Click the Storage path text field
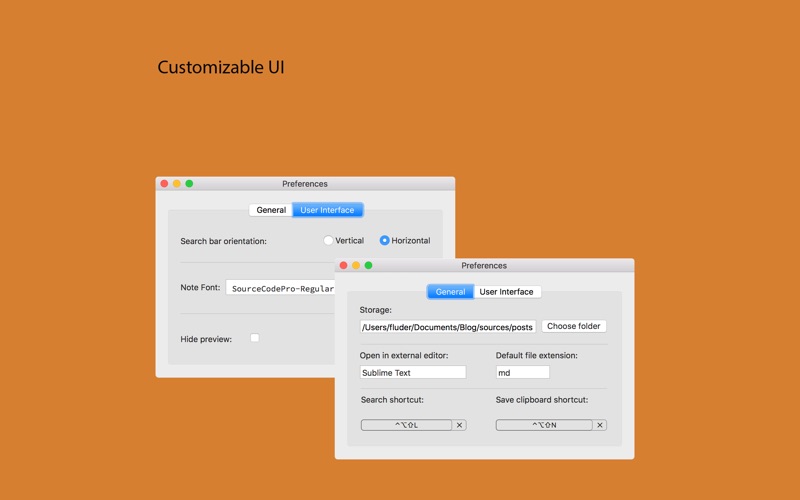 pyautogui.click(x=447, y=327)
